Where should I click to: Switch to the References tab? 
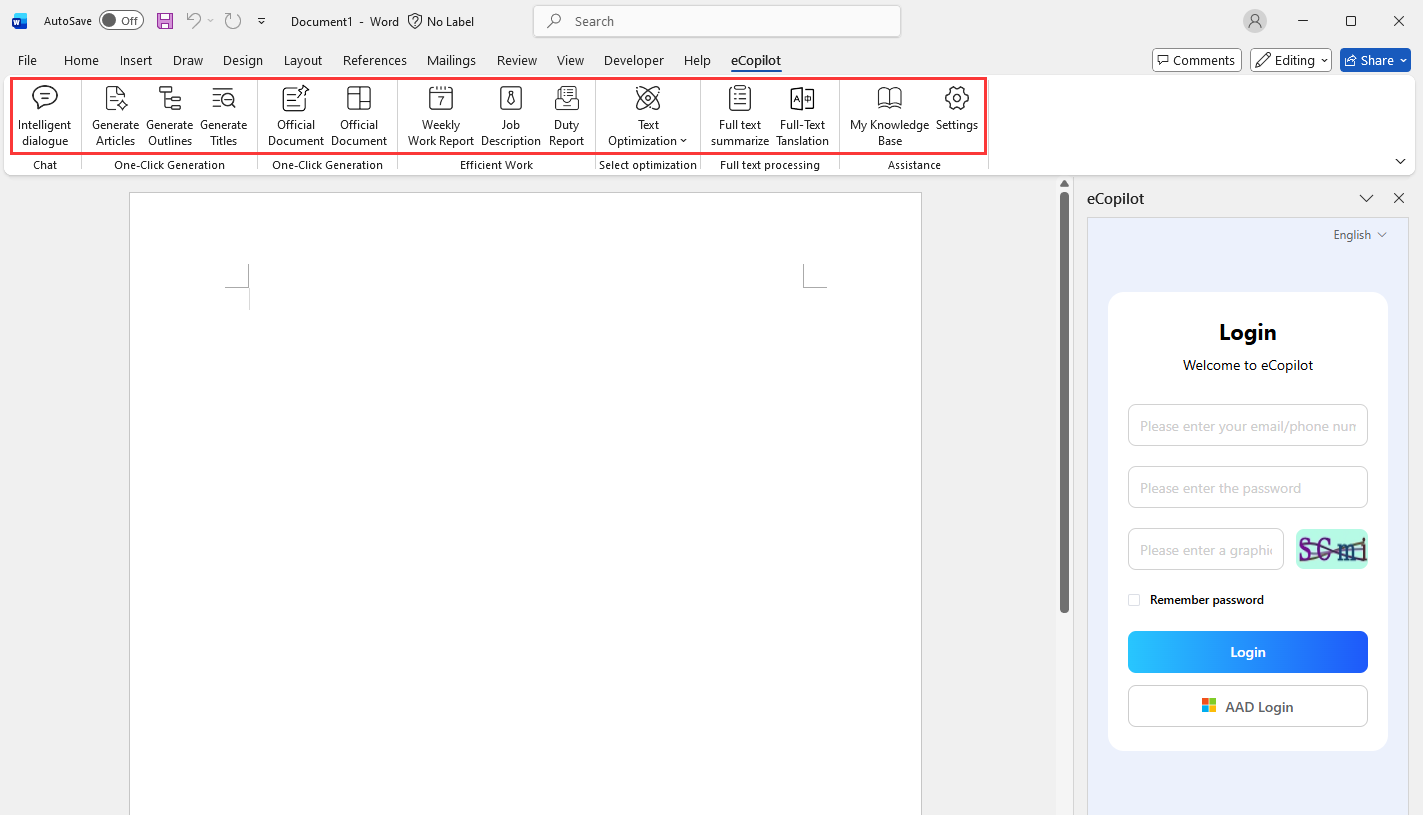click(374, 60)
